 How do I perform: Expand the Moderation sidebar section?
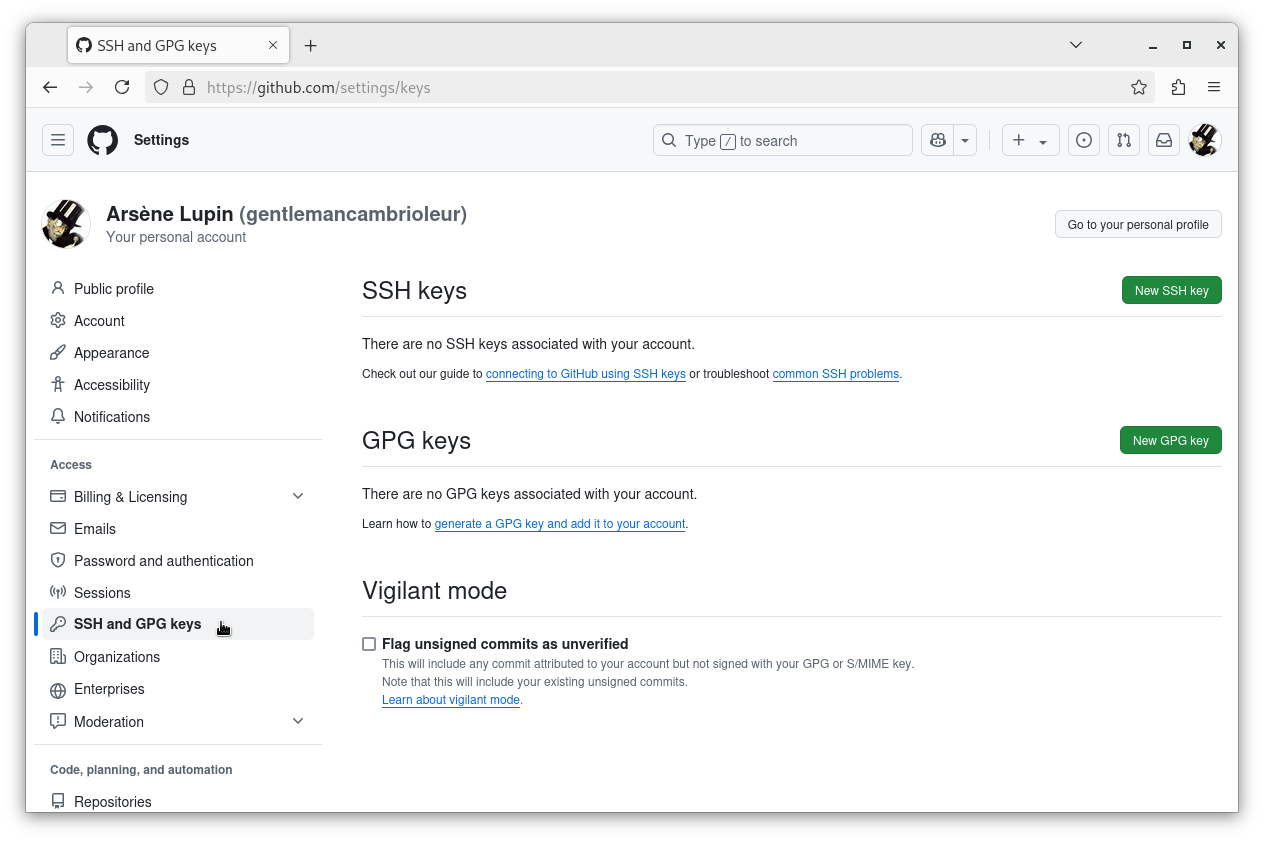point(298,722)
